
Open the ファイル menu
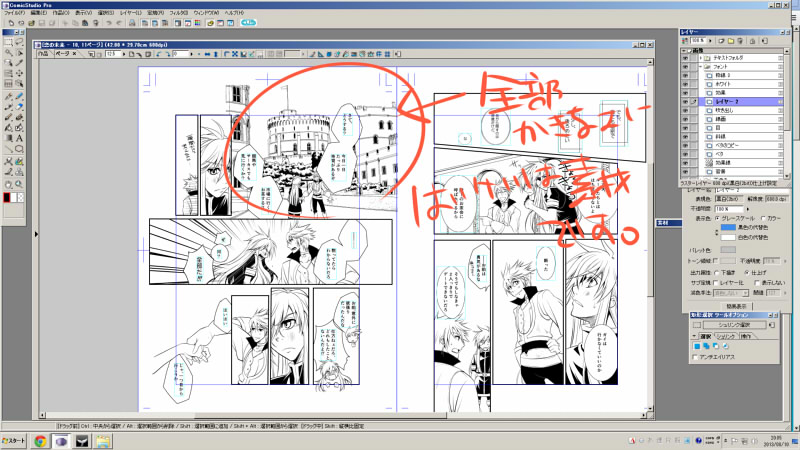tap(15, 13)
